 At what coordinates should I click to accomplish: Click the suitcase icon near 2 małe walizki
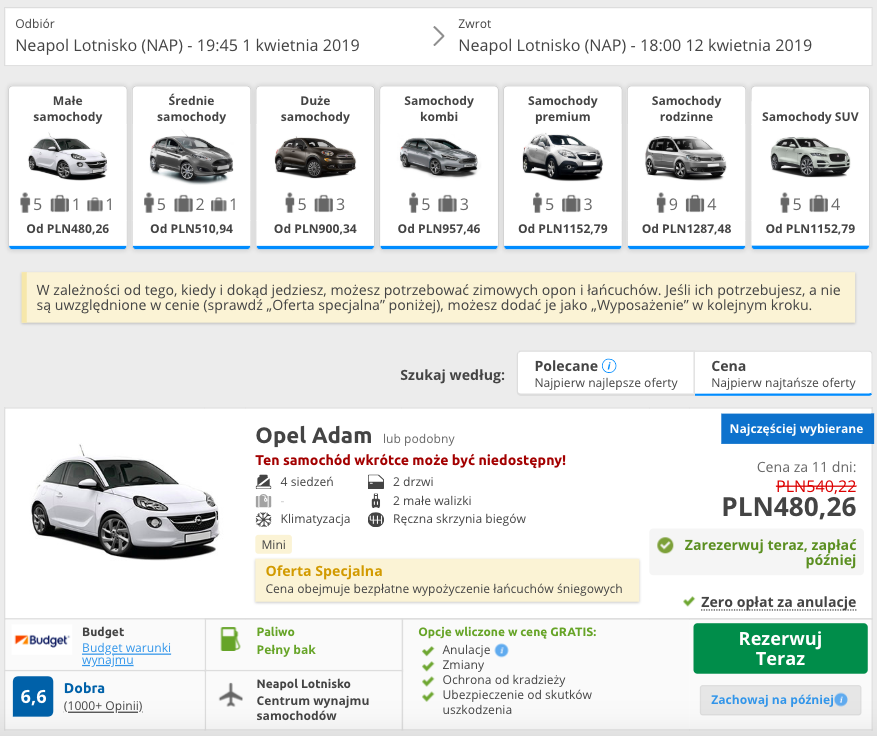tap(376, 500)
